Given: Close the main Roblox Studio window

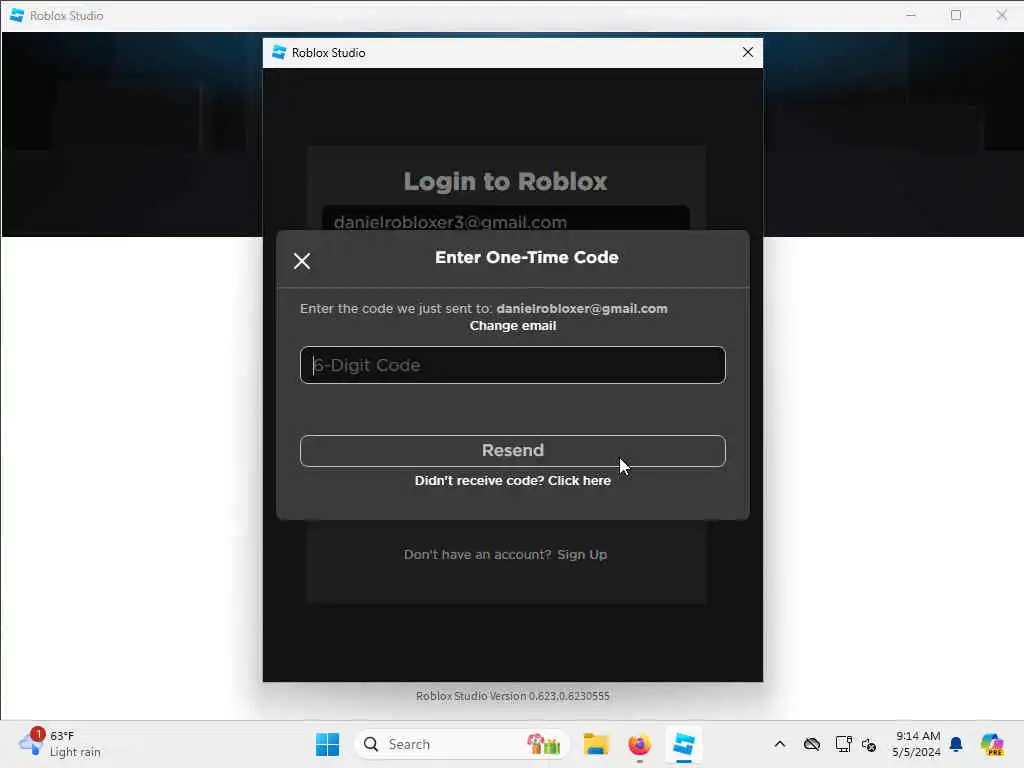Looking at the screenshot, I should [1001, 15].
